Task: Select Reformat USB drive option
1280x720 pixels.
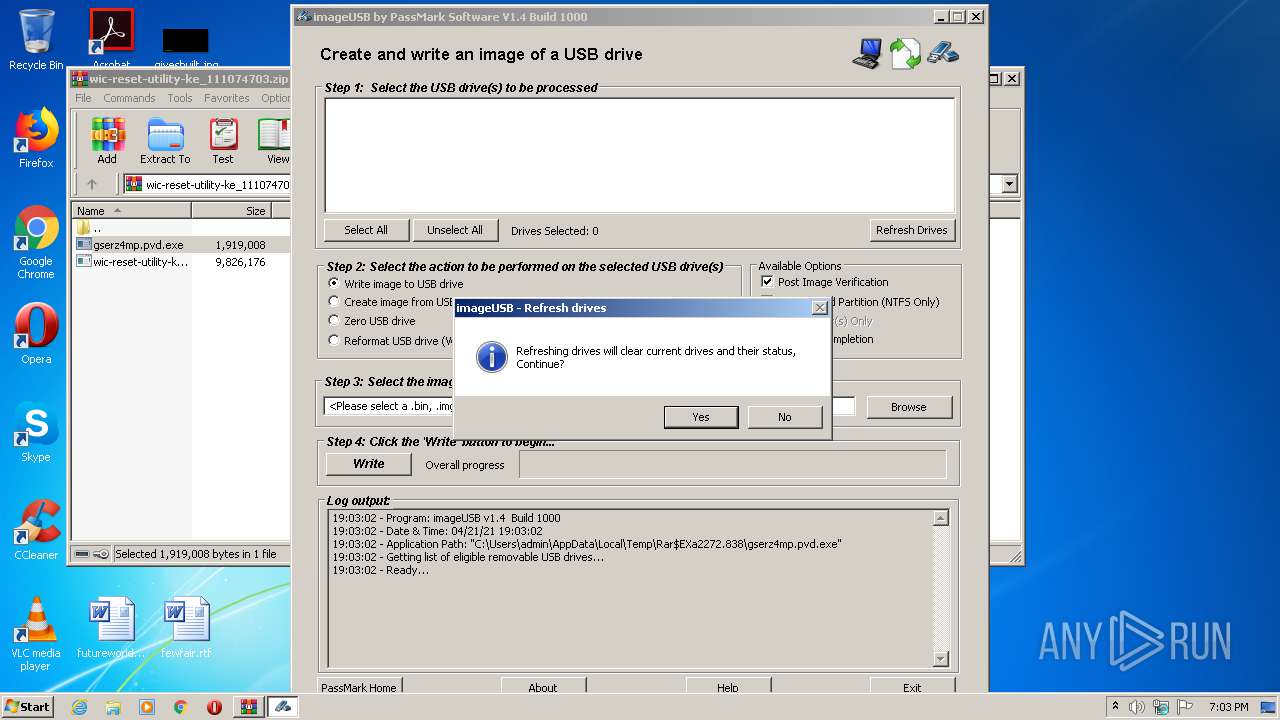Action: 391,340
